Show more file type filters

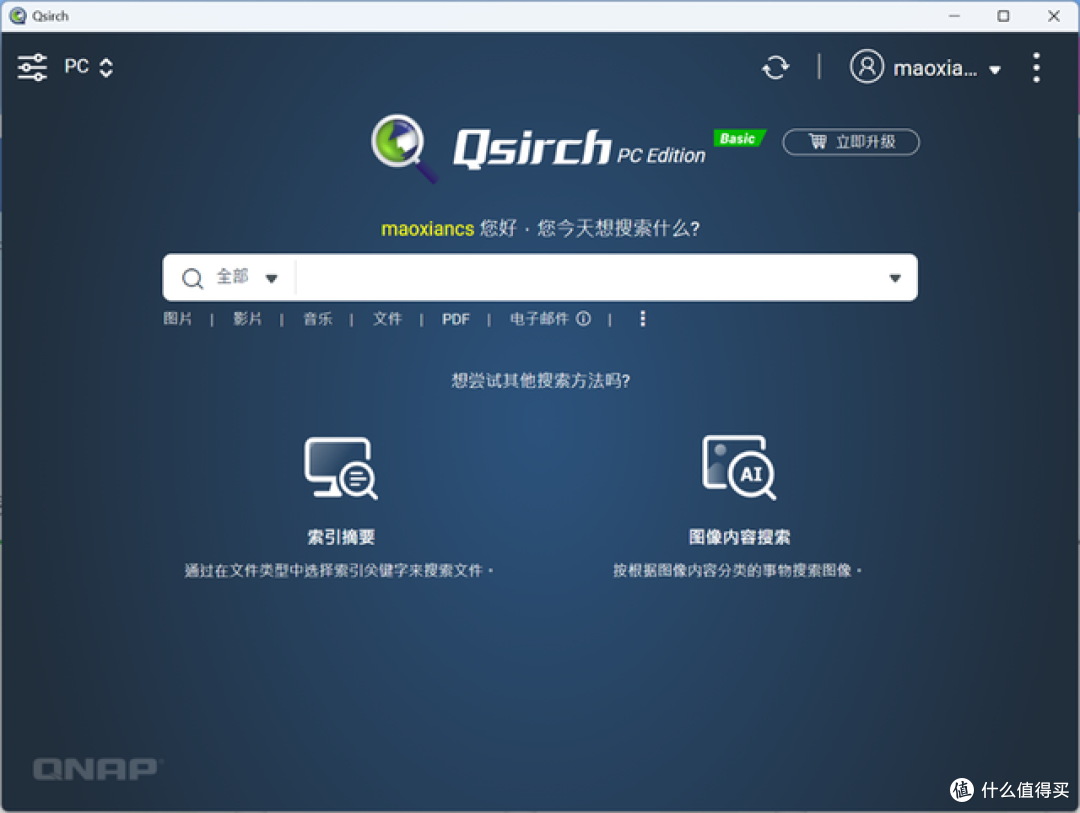click(x=643, y=318)
